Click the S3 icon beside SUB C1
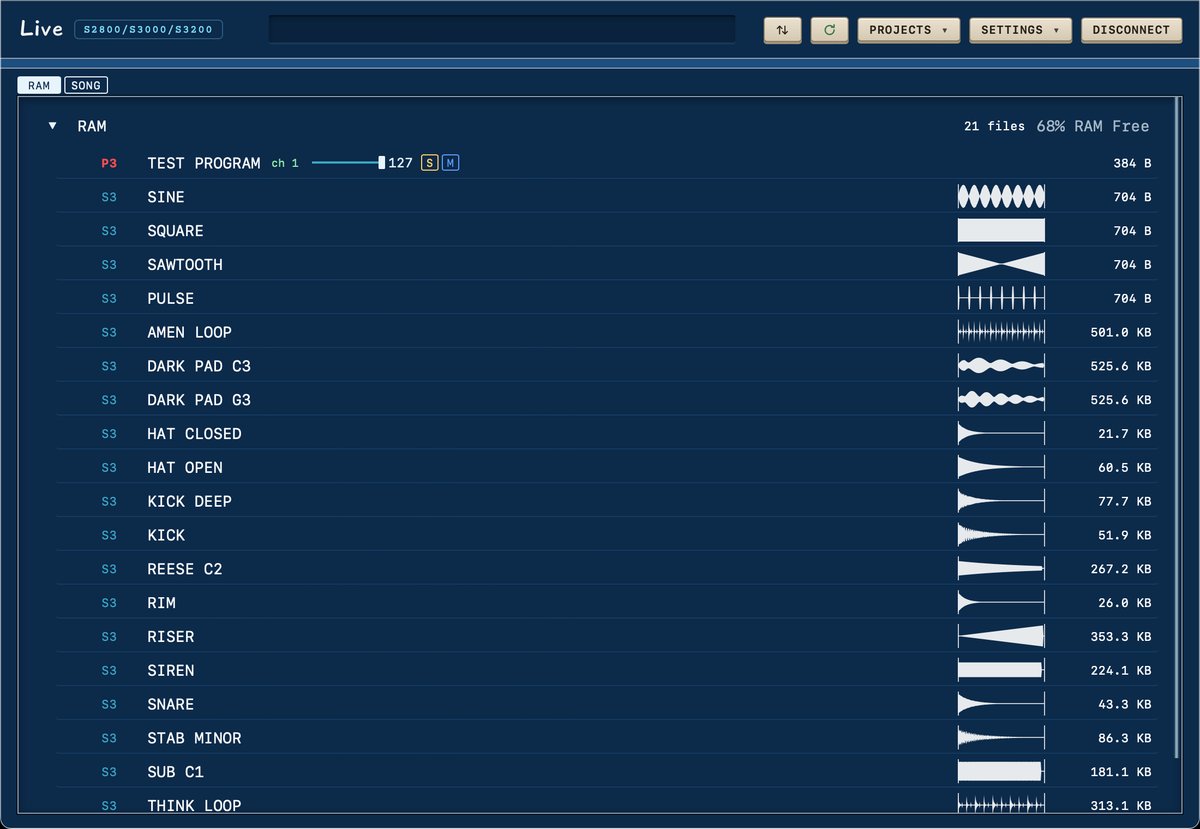The width and height of the screenshot is (1200, 829). coord(109,772)
